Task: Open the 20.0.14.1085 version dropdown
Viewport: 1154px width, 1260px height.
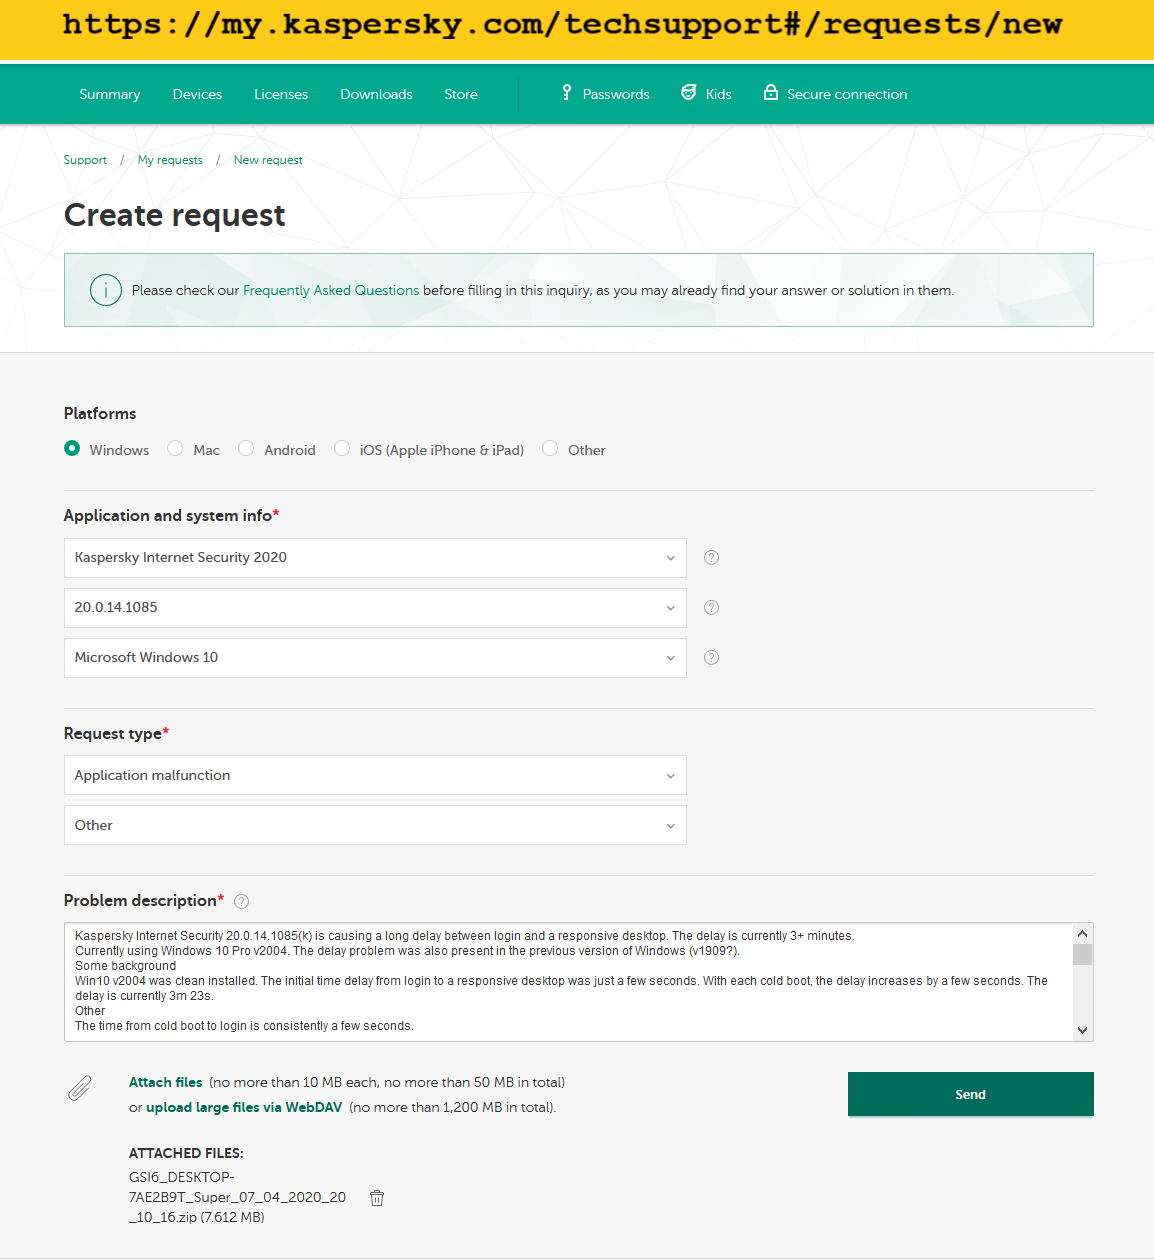Action: click(375, 608)
